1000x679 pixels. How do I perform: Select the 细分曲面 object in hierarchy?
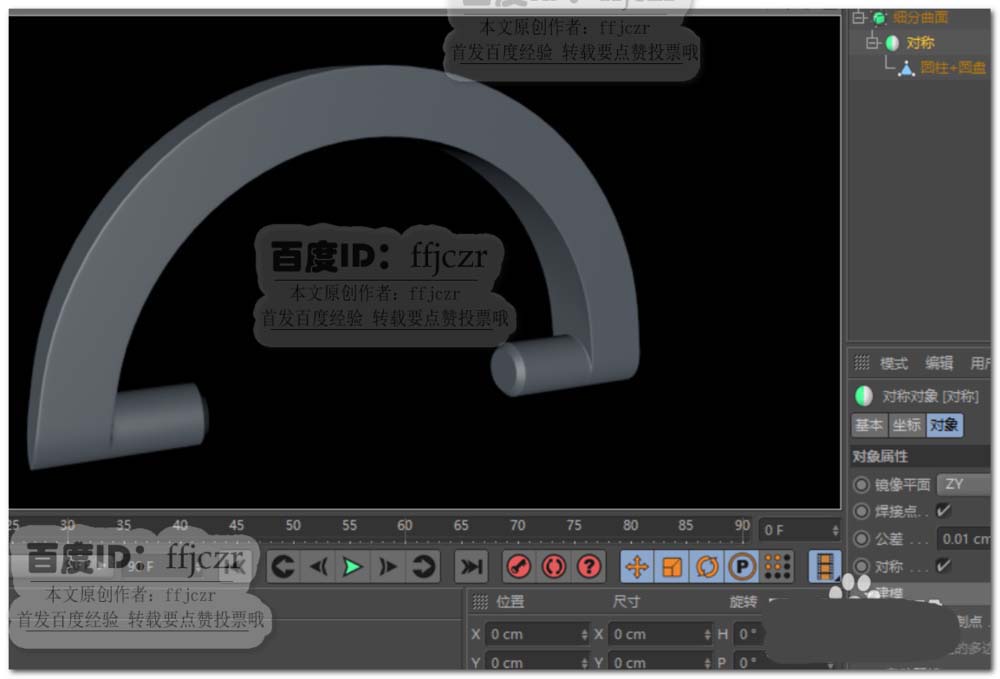coord(920,17)
